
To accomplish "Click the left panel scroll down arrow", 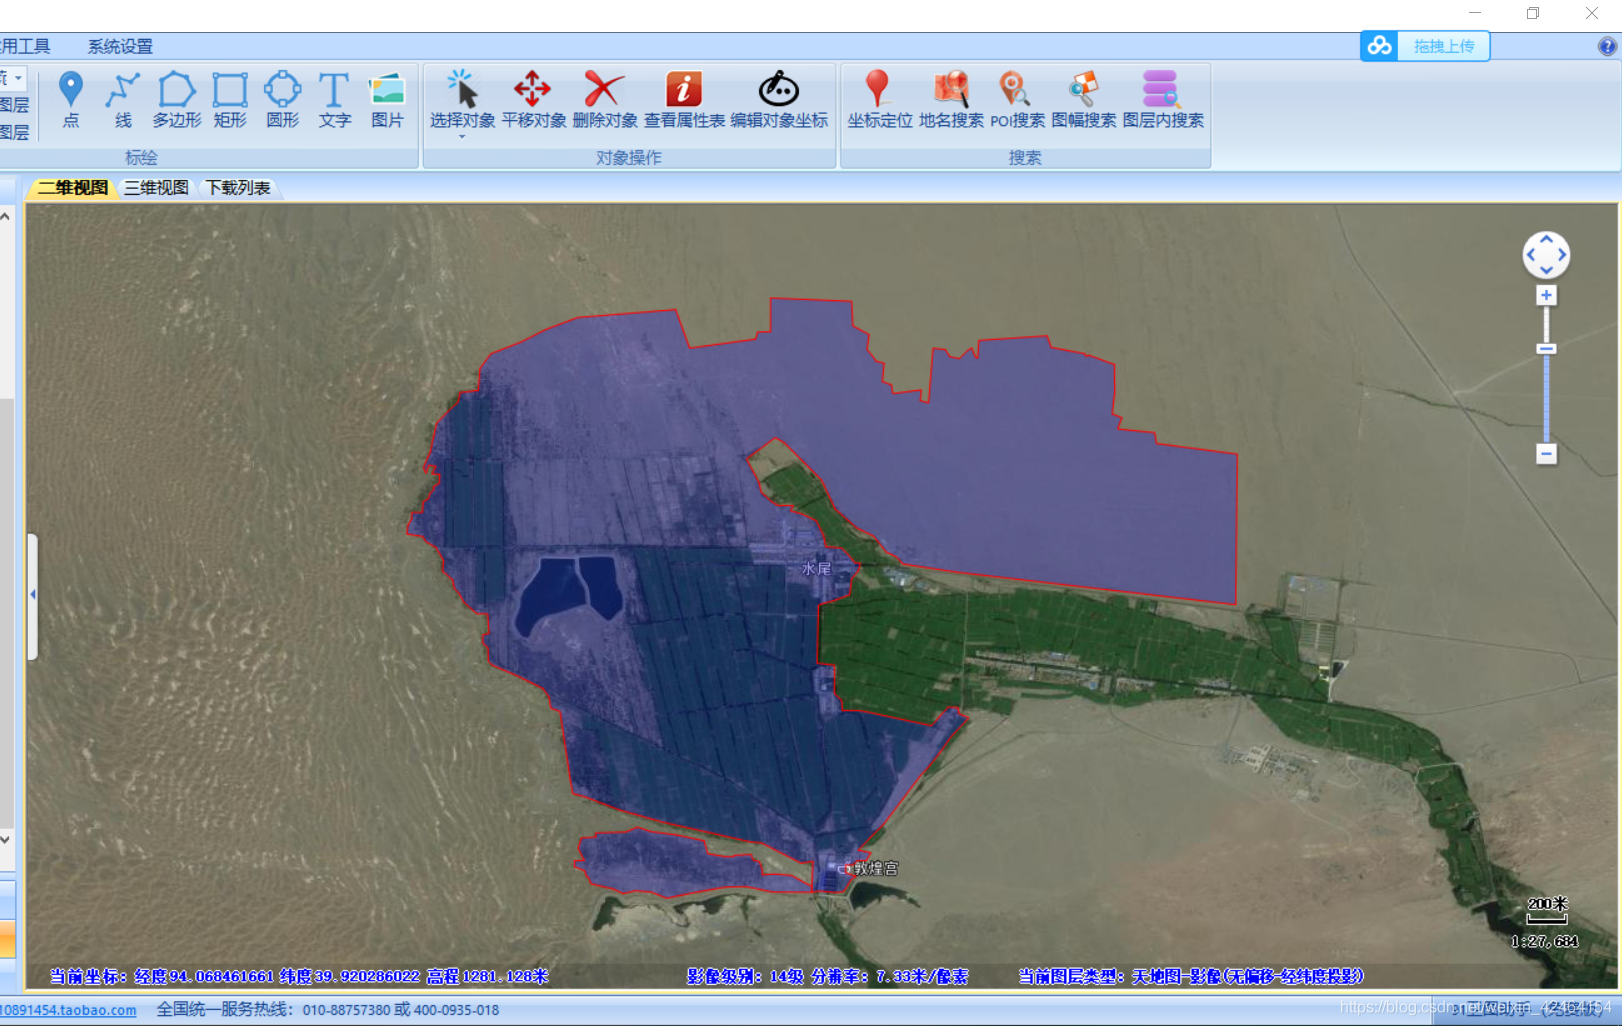I will [6, 839].
